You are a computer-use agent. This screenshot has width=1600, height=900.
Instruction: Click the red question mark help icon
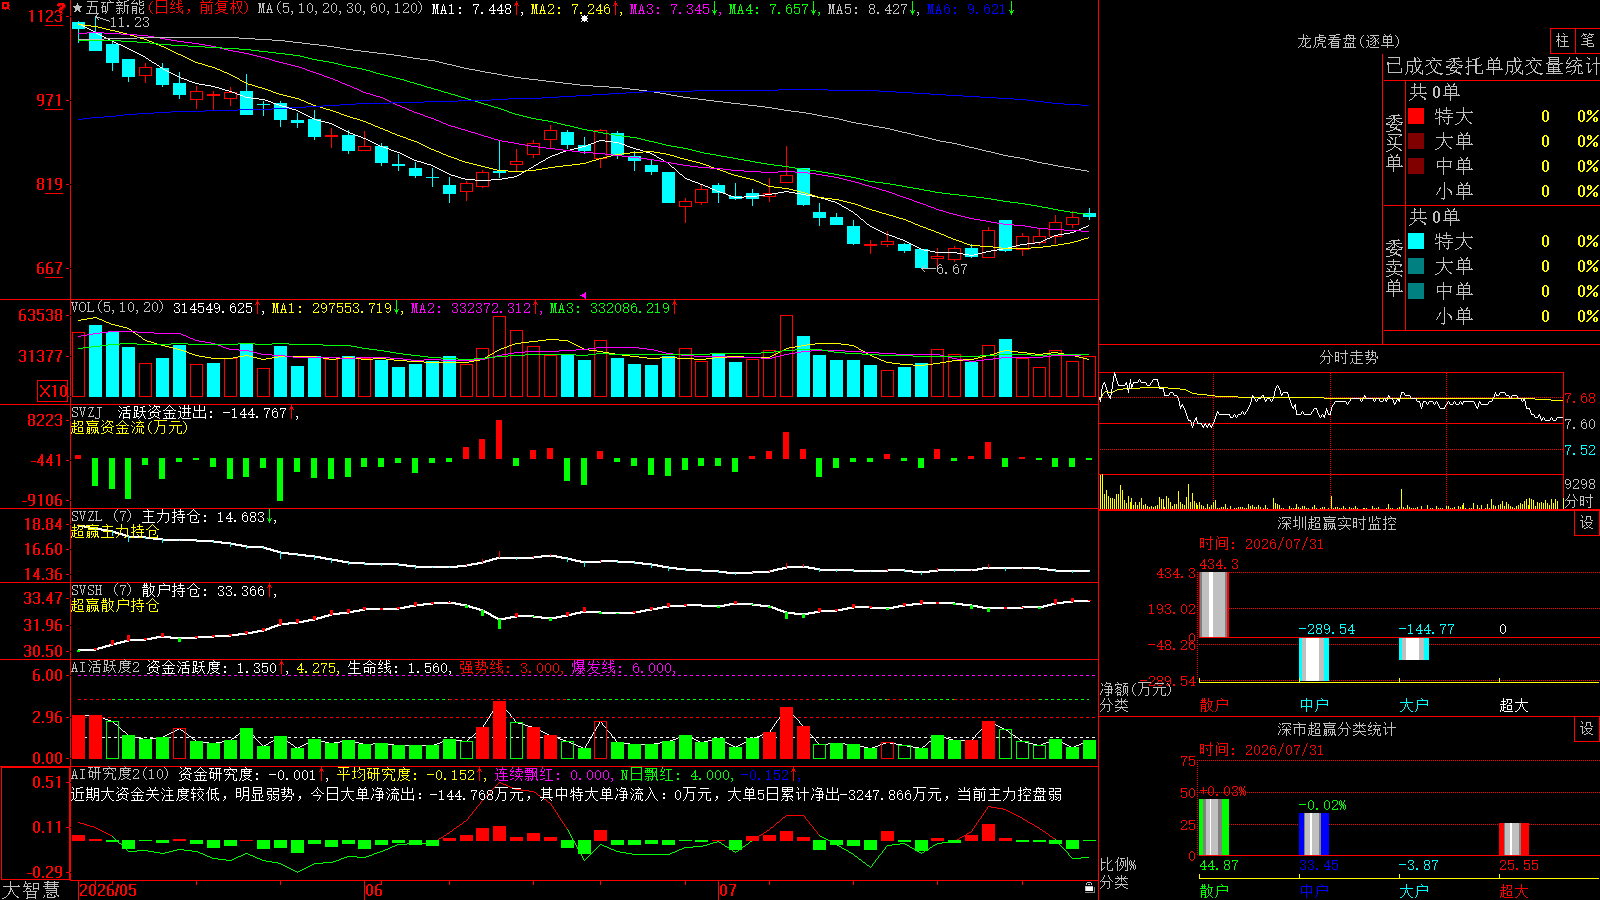(x=61, y=8)
